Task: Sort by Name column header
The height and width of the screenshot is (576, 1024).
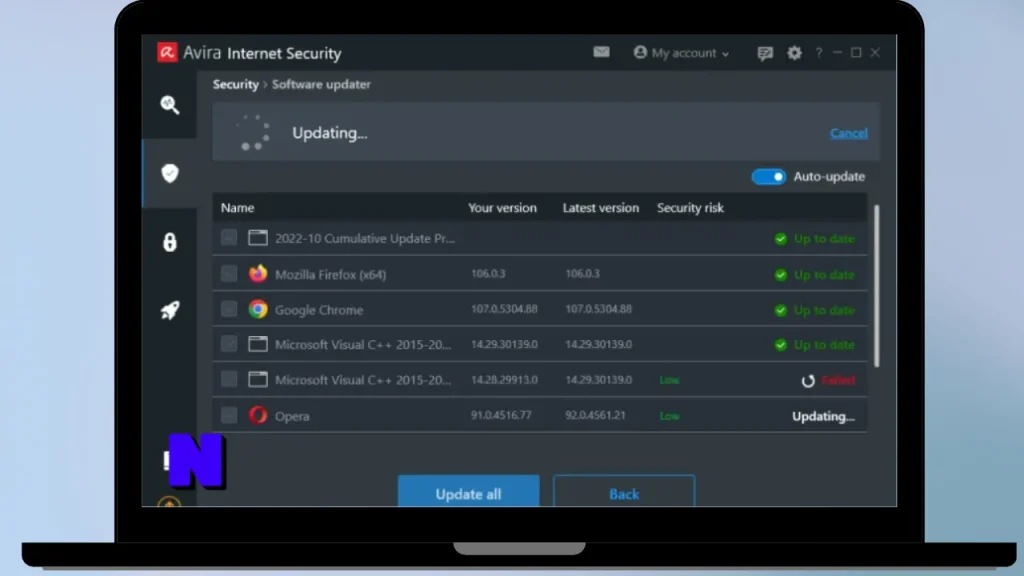Action: 237,208
